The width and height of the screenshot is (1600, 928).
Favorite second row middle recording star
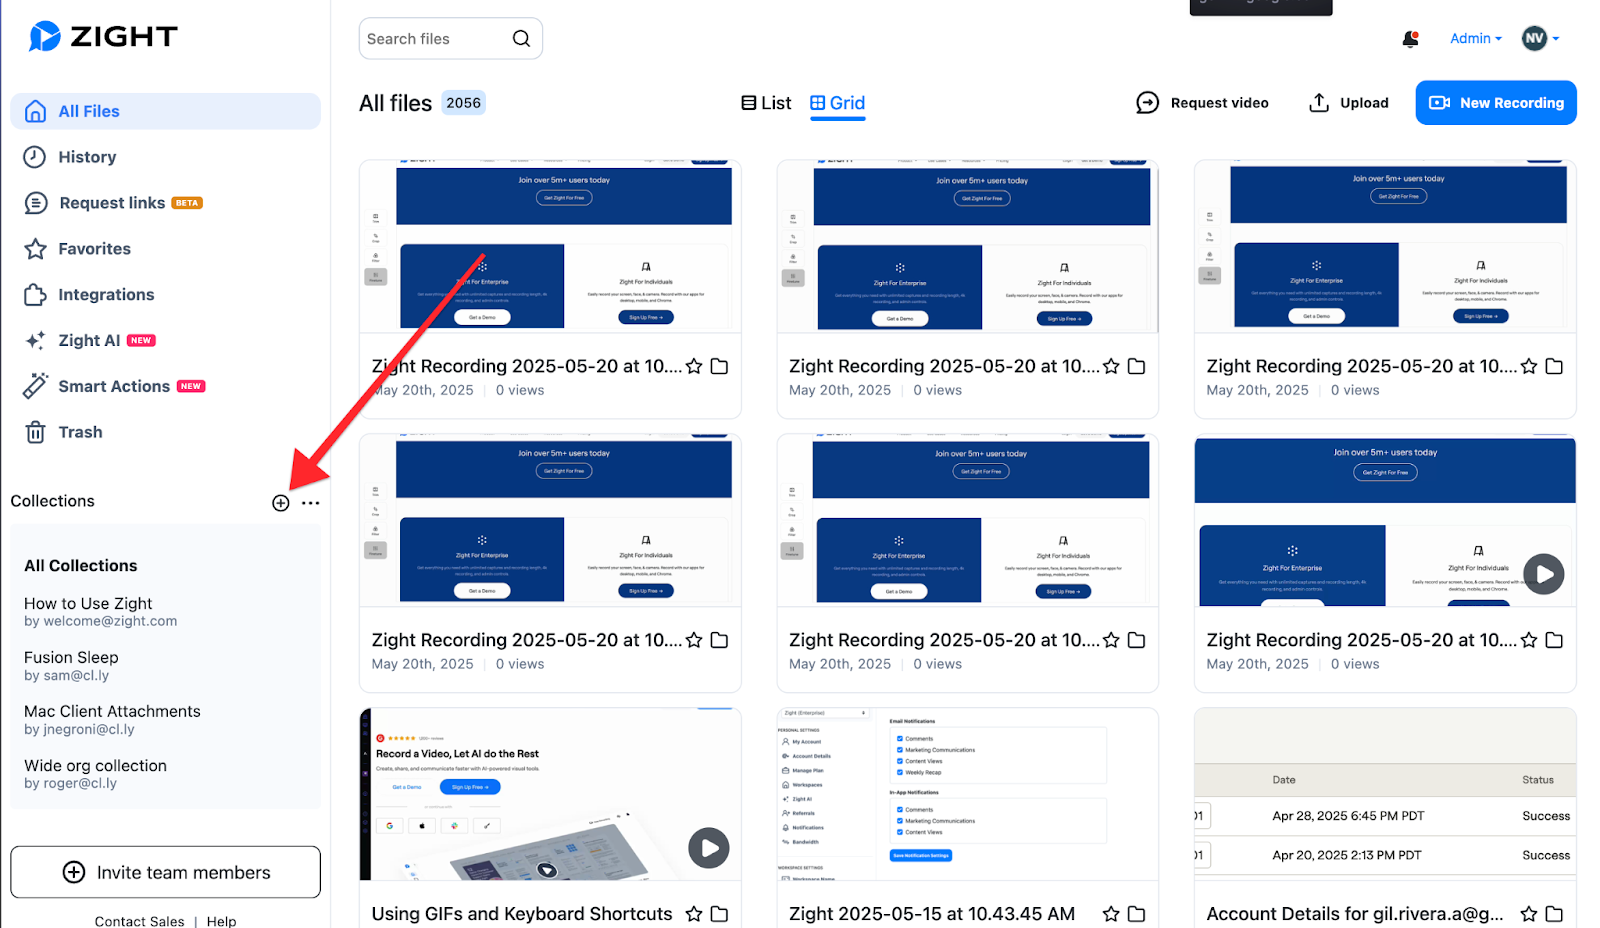1111,640
